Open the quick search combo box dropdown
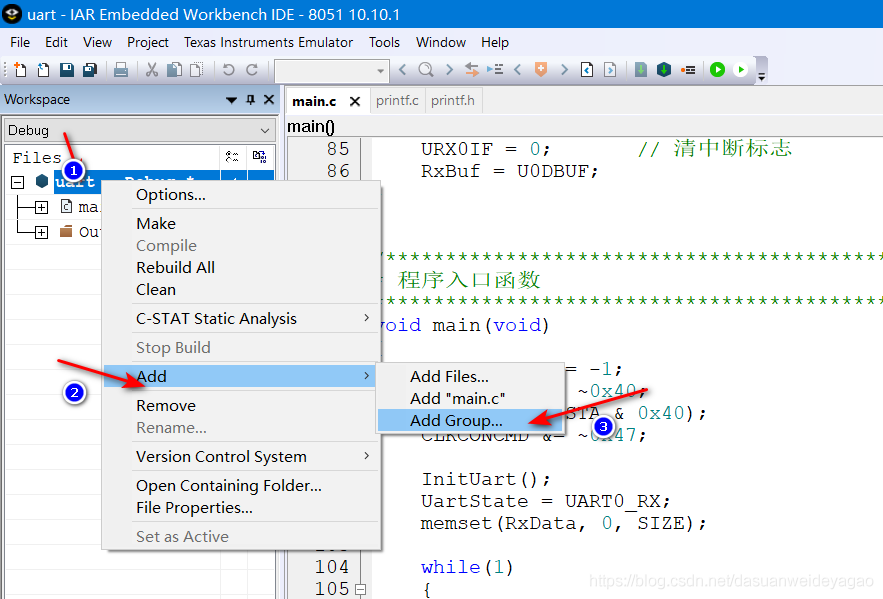 (x=380, y=70)
